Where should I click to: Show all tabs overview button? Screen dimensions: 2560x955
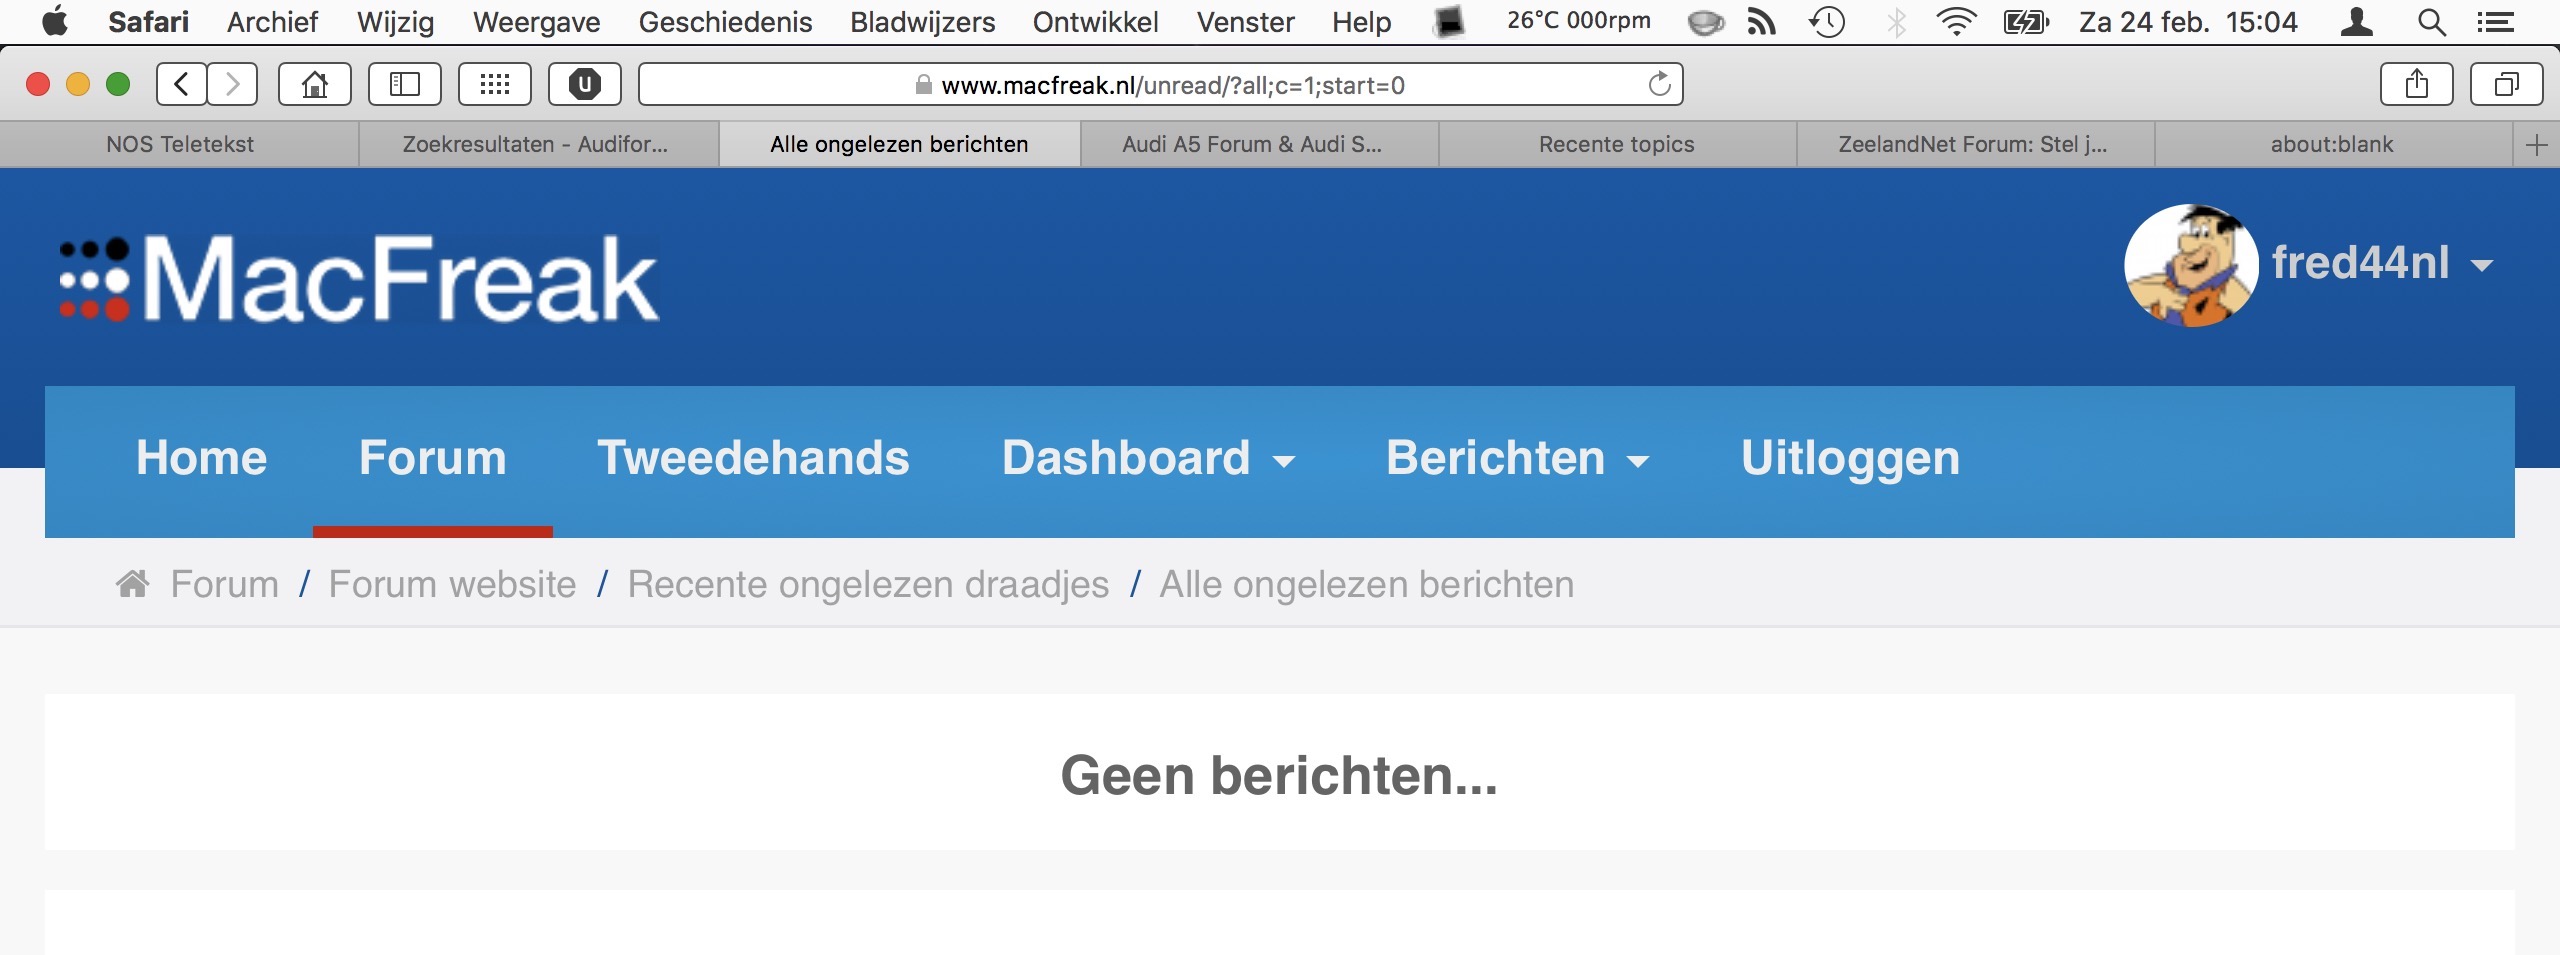(x=2507, y=84)
